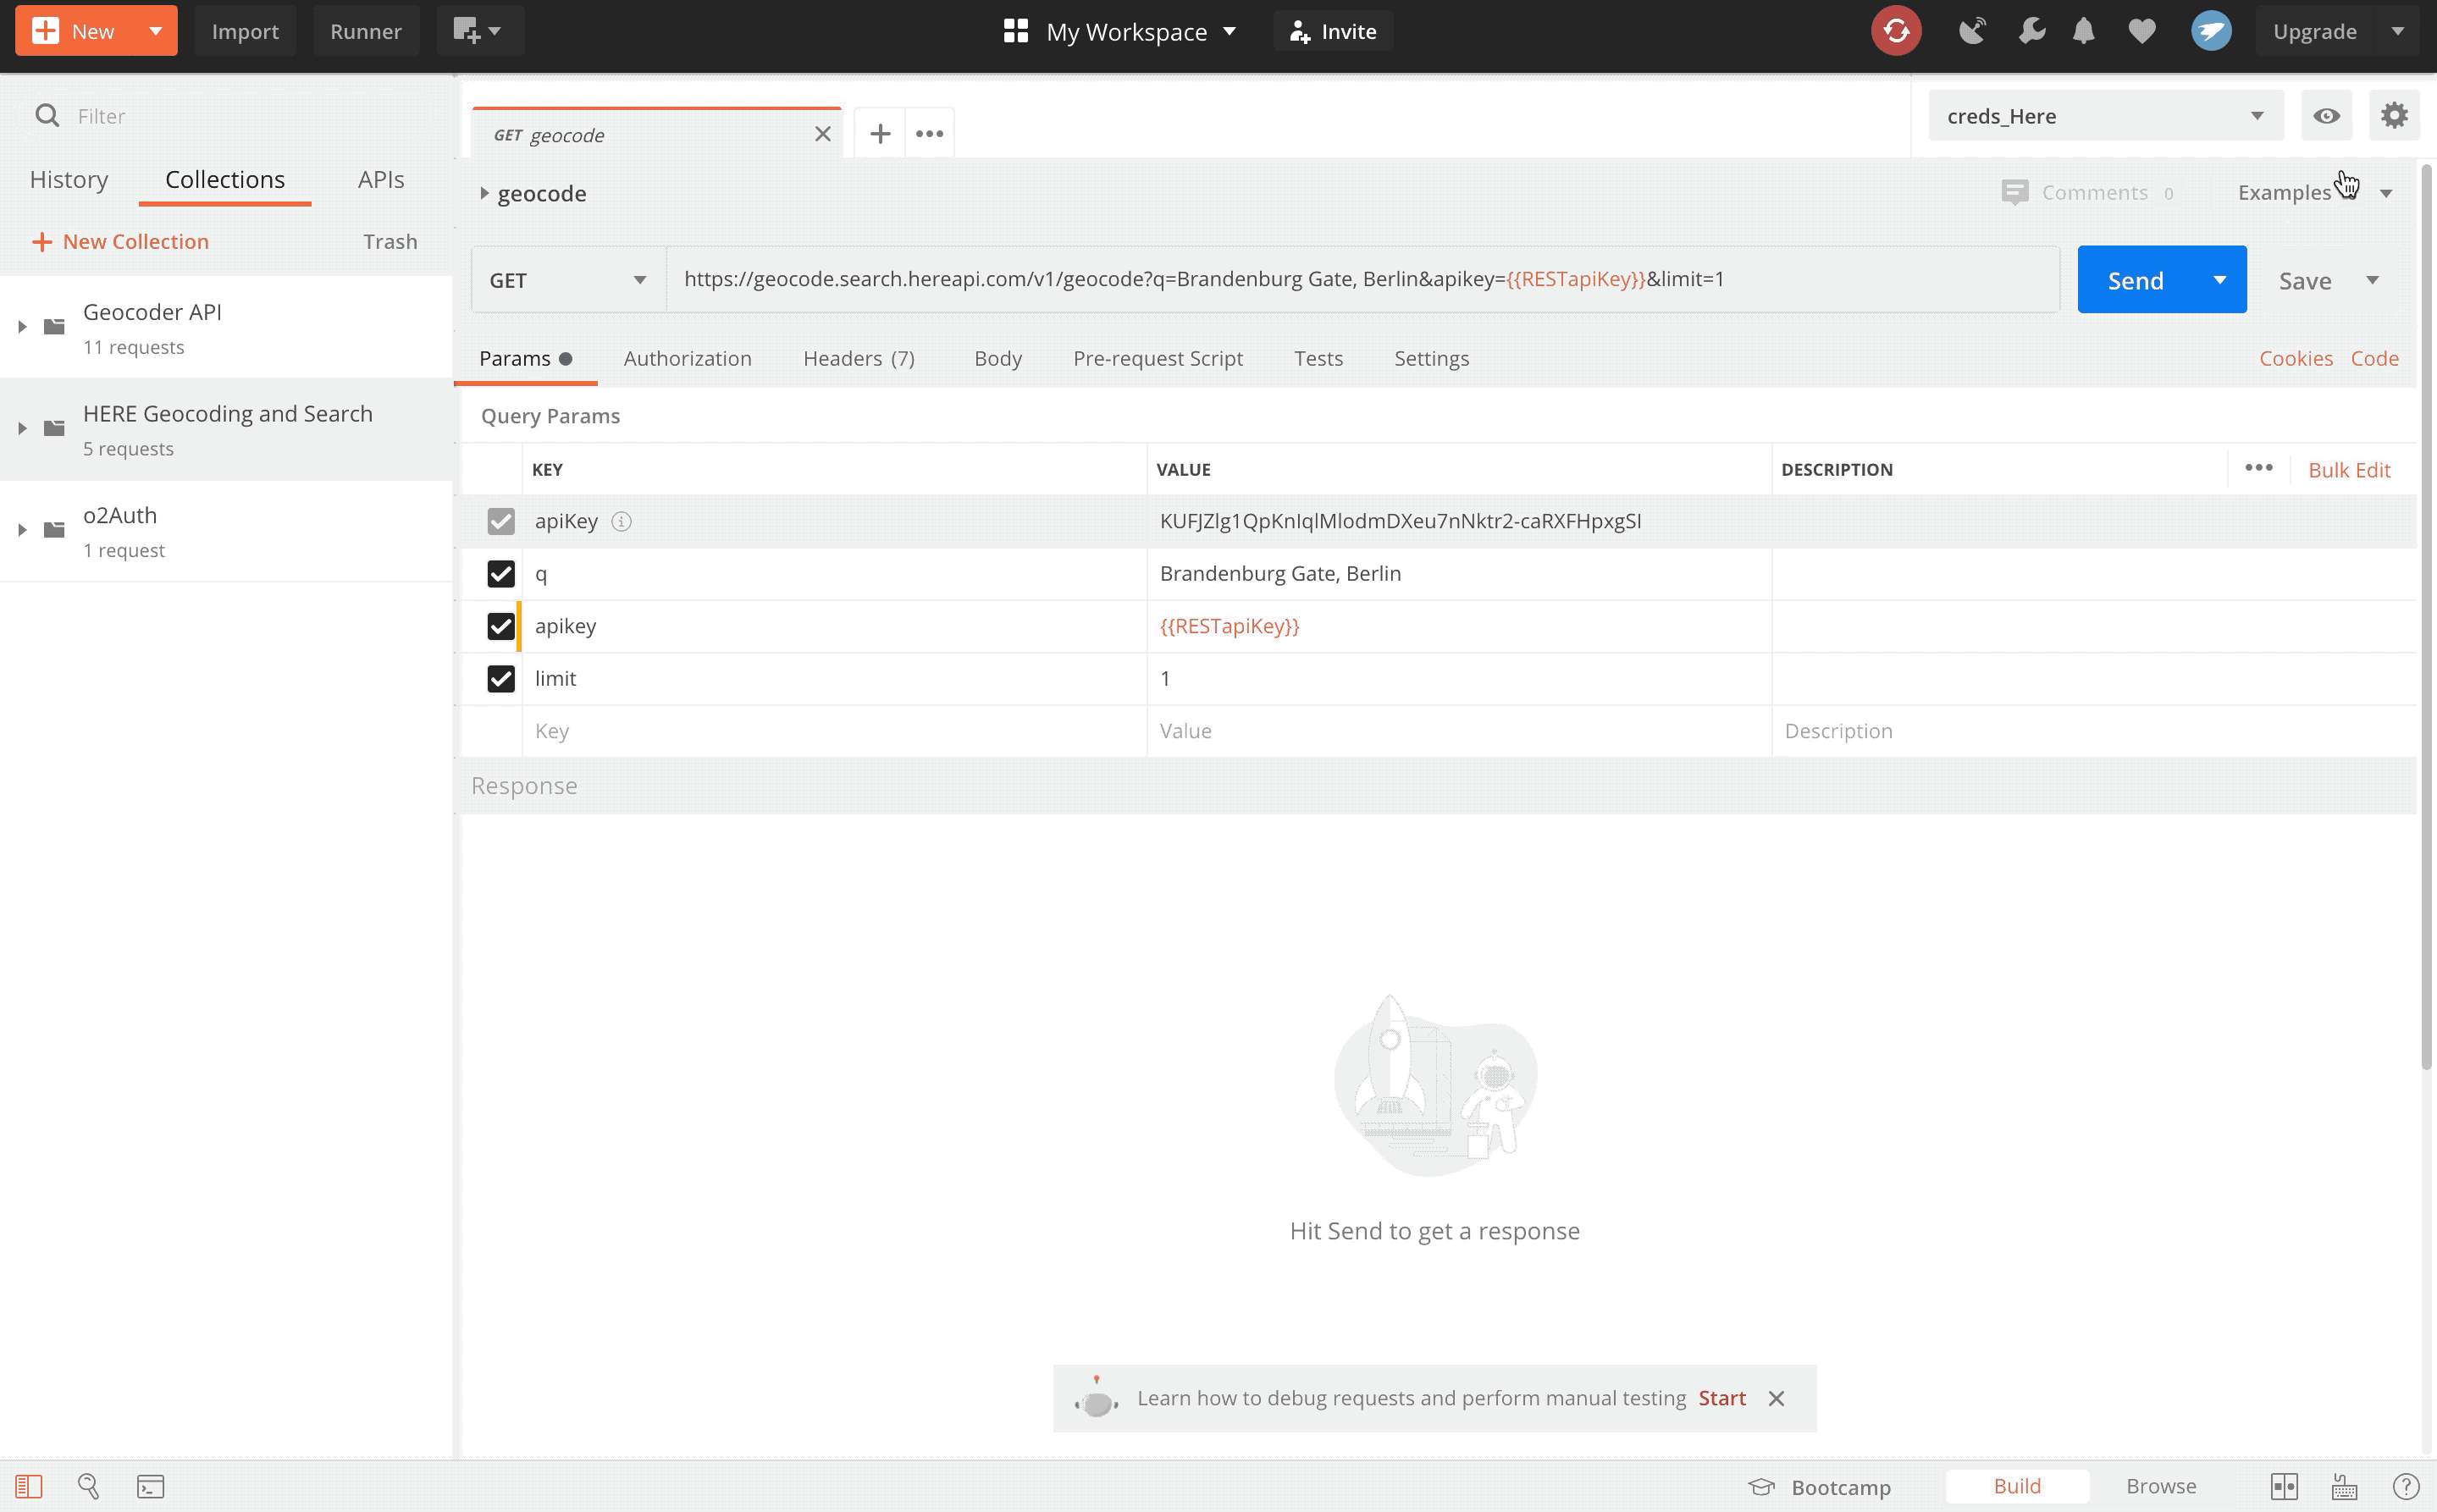Open the request Settings tab
The image size is (2437, 1512).
(1431, 358)
